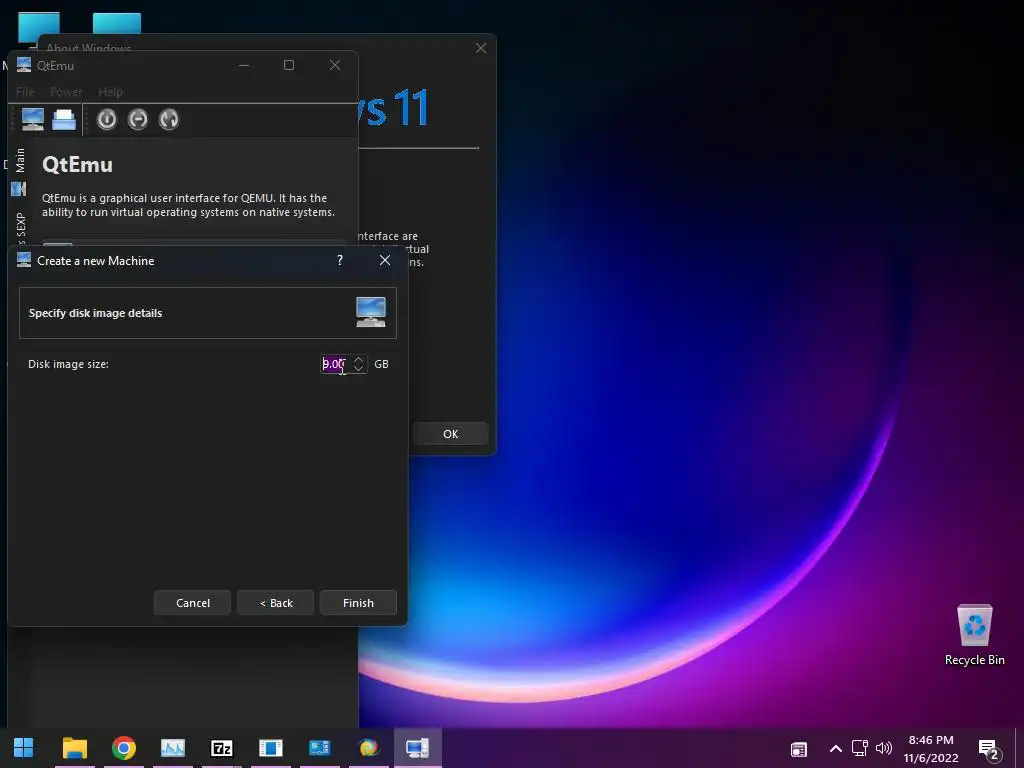Open 7-Zip from the taskbar
Image resolution: width=1024 pixels, height=768 pixels.
[x=221, y=747]
